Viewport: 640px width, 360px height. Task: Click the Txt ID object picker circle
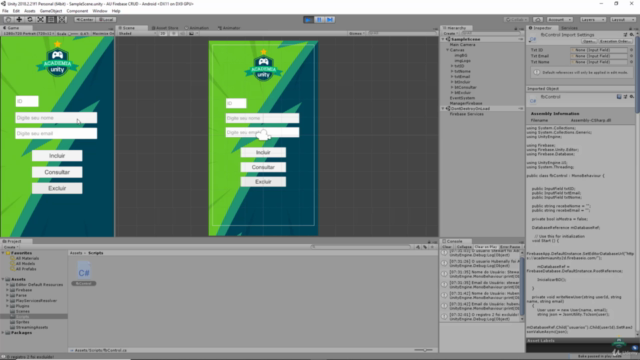coord(631,50)
